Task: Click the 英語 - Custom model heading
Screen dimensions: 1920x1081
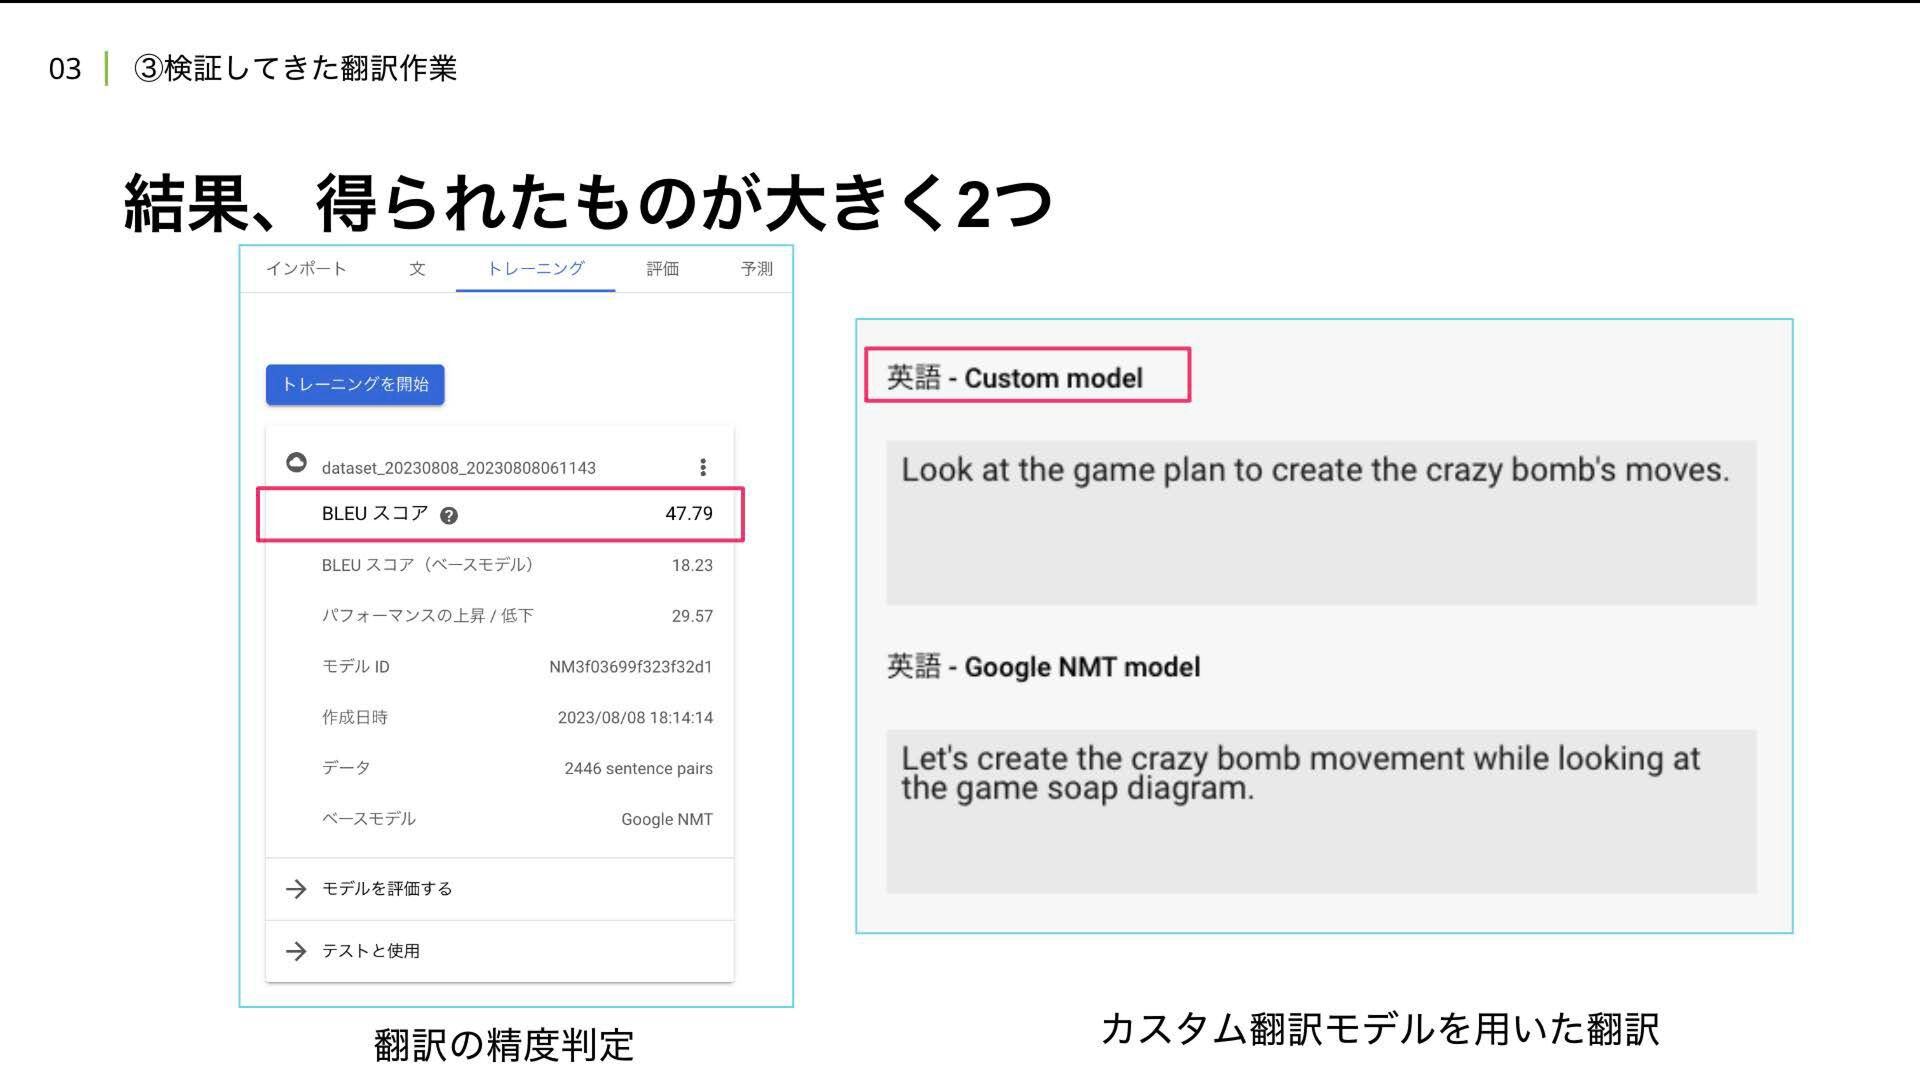Action: [x=1014, y=378]
